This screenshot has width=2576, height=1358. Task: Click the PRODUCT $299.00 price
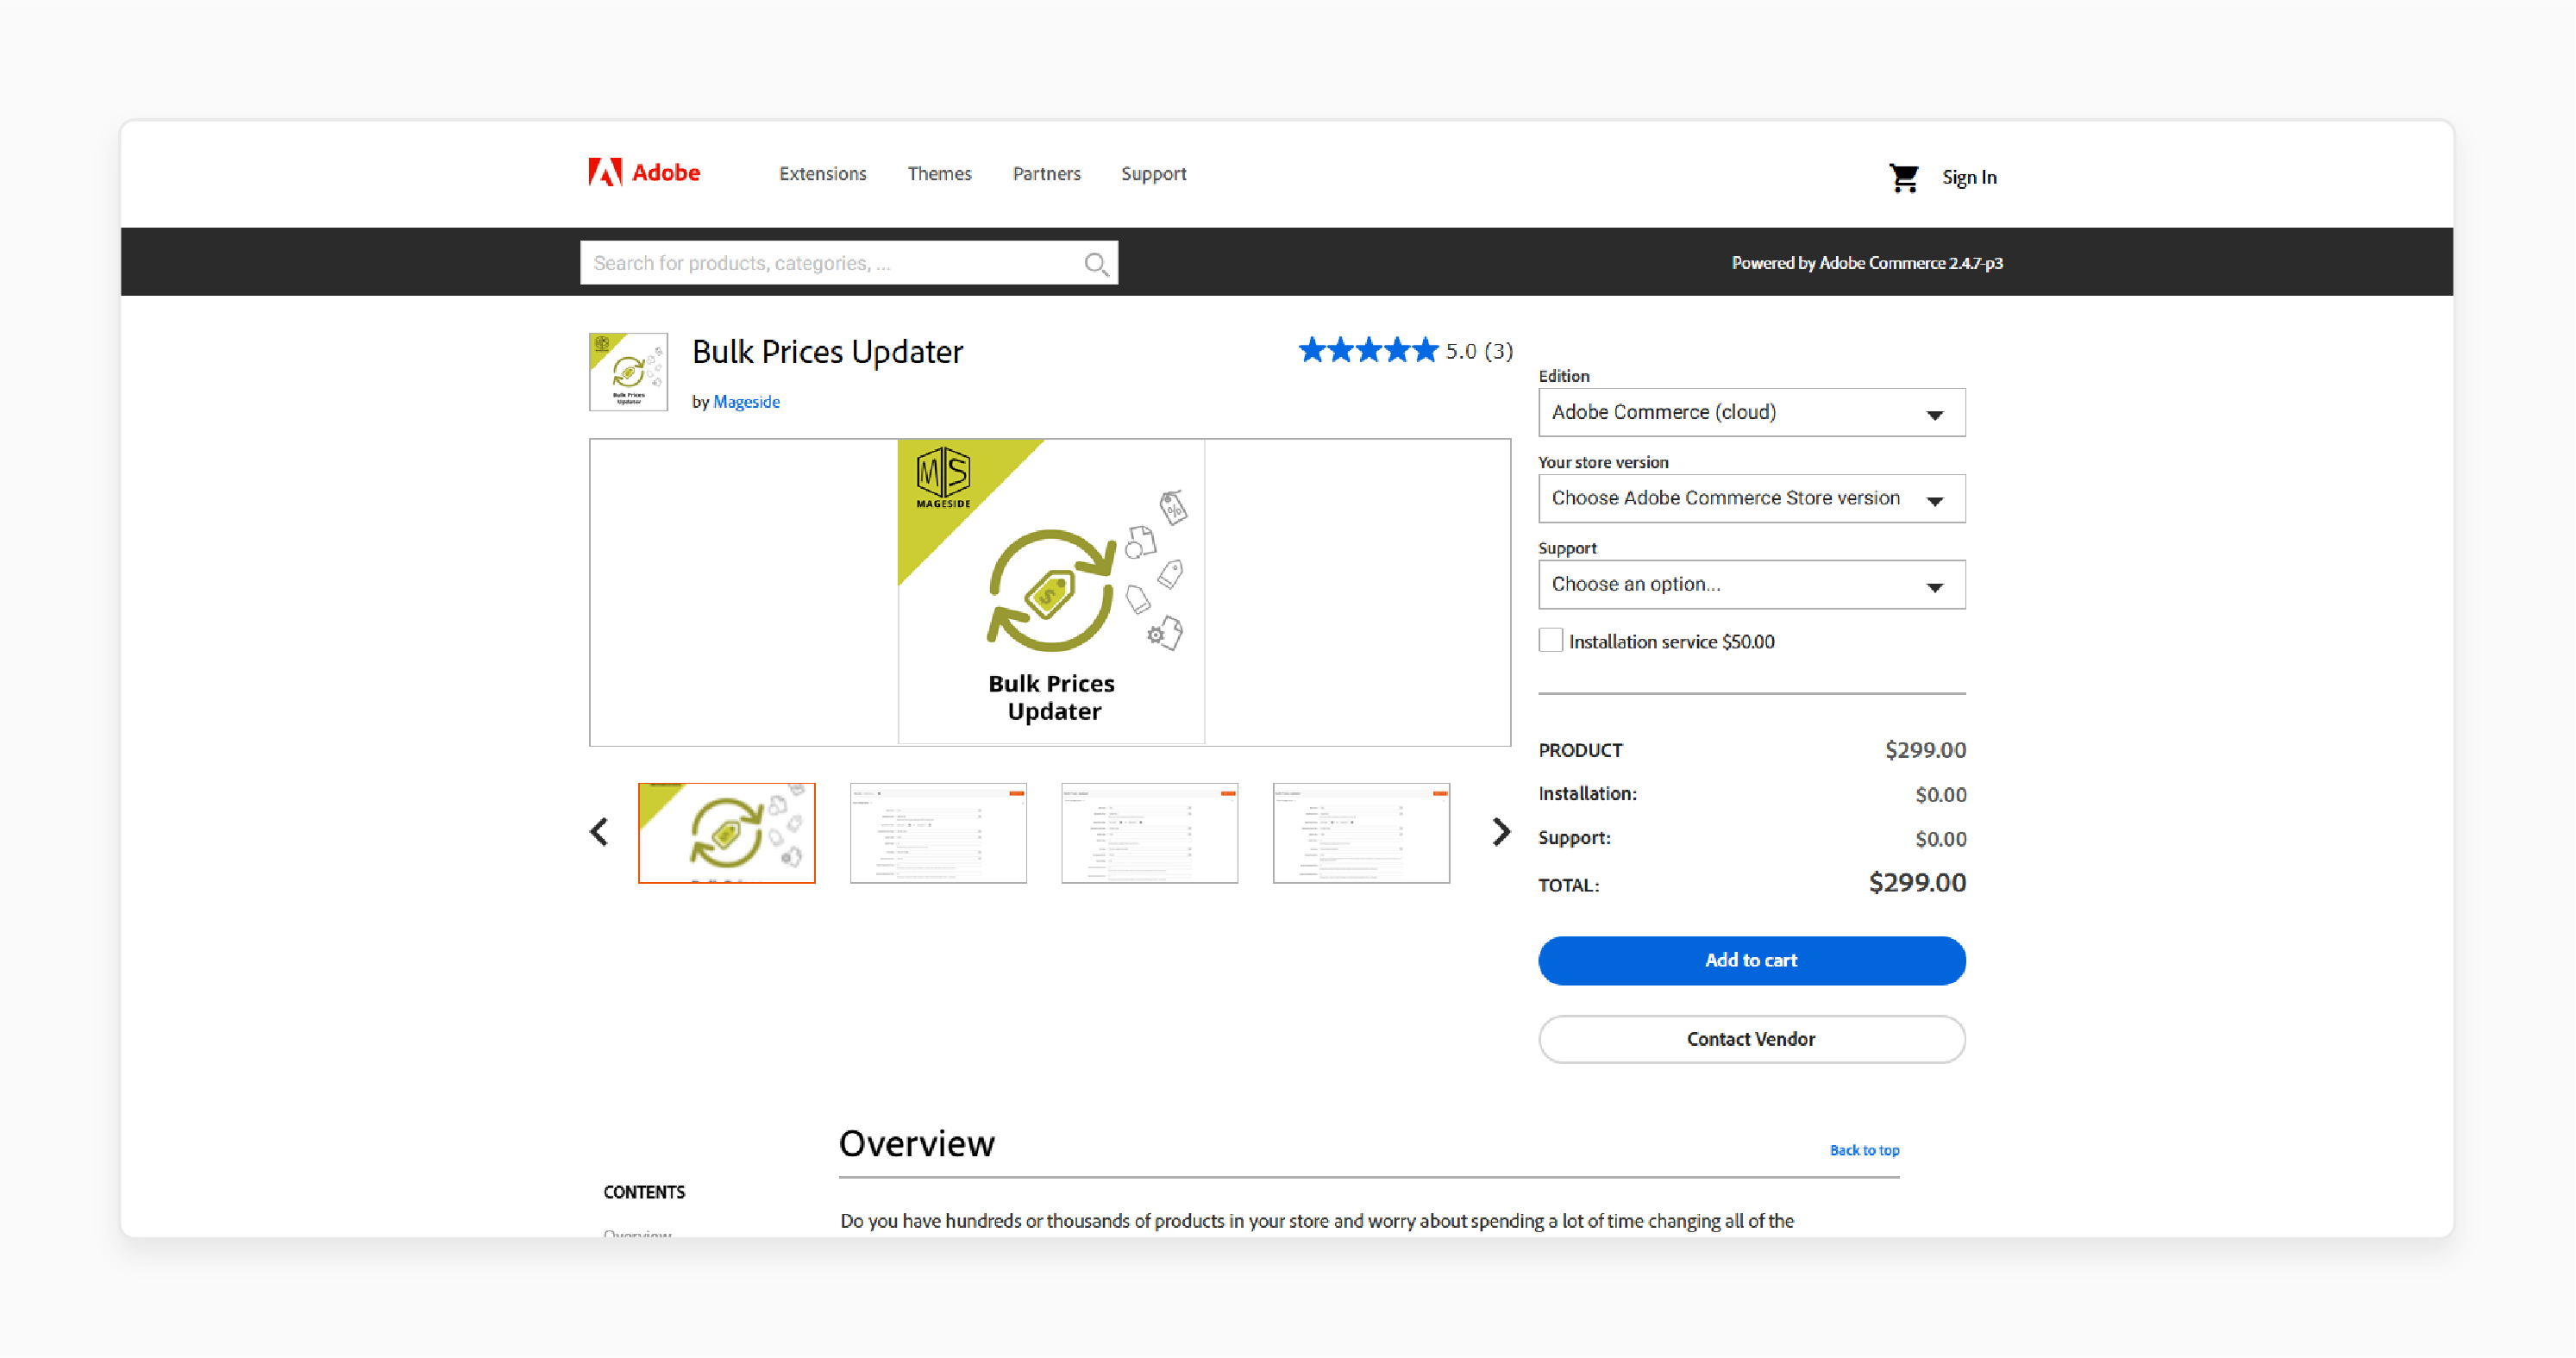click(1925, 750)
